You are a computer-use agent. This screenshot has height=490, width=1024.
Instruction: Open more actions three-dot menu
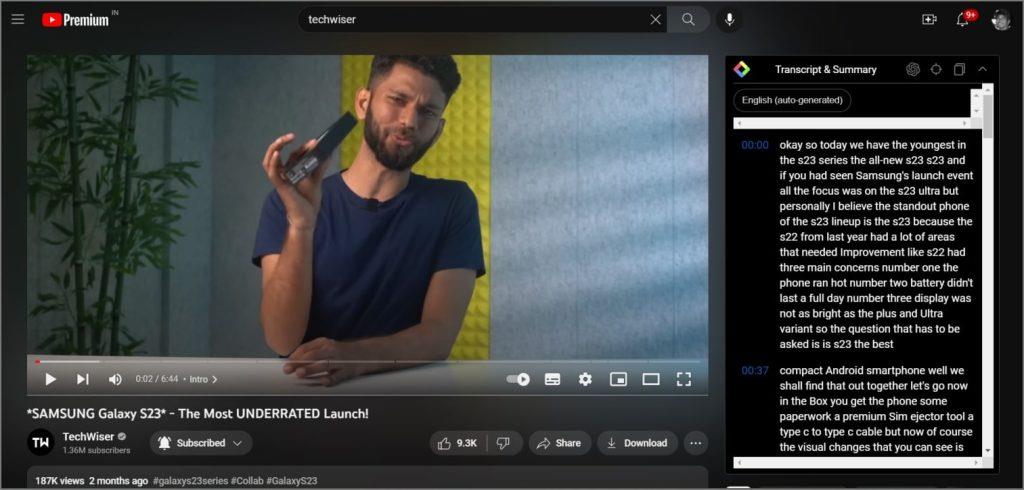pos(696,443)
